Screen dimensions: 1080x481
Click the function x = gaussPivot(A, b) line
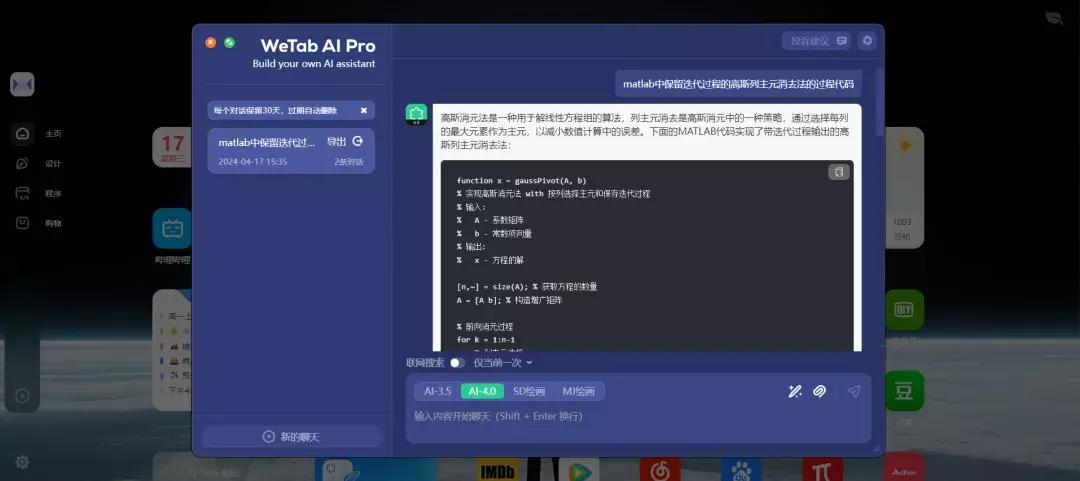click(x=521, y=181)
